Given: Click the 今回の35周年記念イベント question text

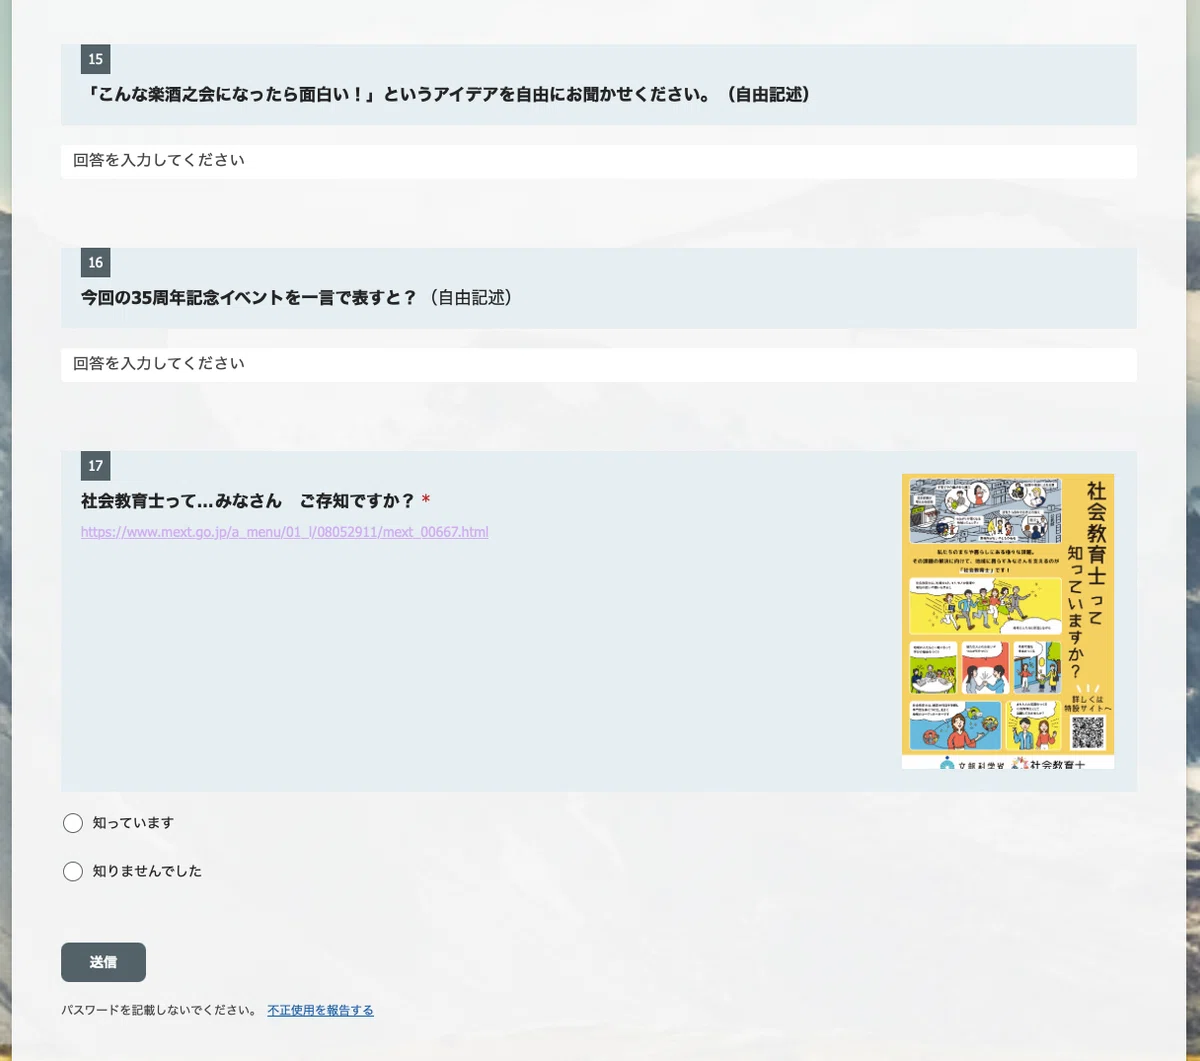Looking at the screenshot, I should (x=298, y=298).
